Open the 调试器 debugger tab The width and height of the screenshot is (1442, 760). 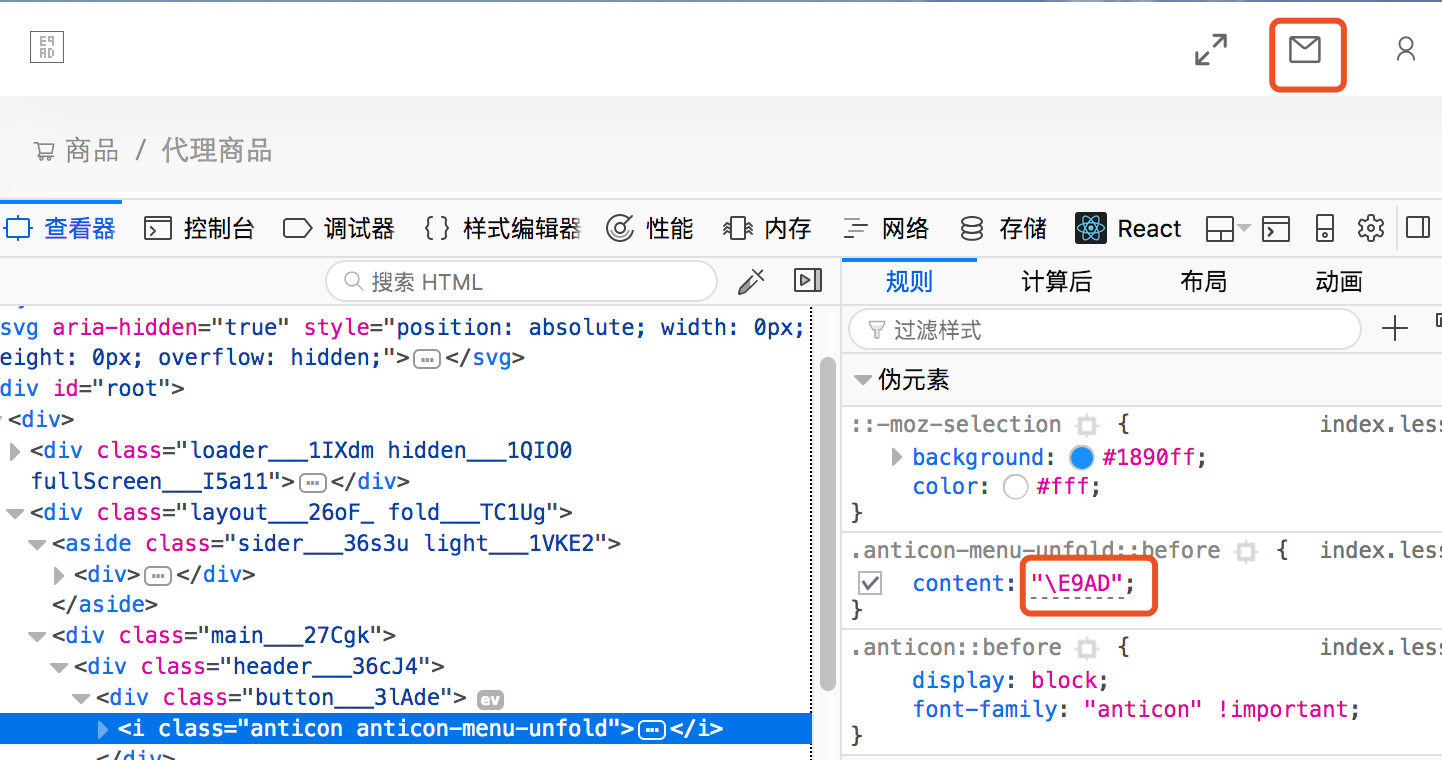click(x=339, y=229)
